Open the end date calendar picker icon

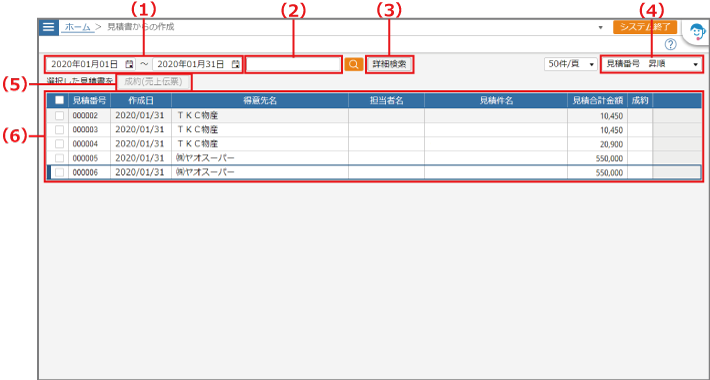click(x=235, y=64)
